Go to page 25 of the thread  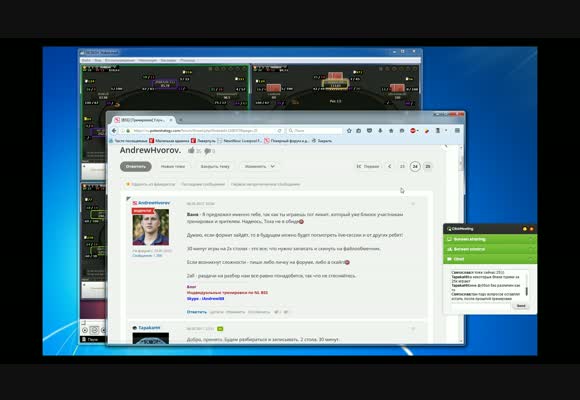[x=428, y=167]
